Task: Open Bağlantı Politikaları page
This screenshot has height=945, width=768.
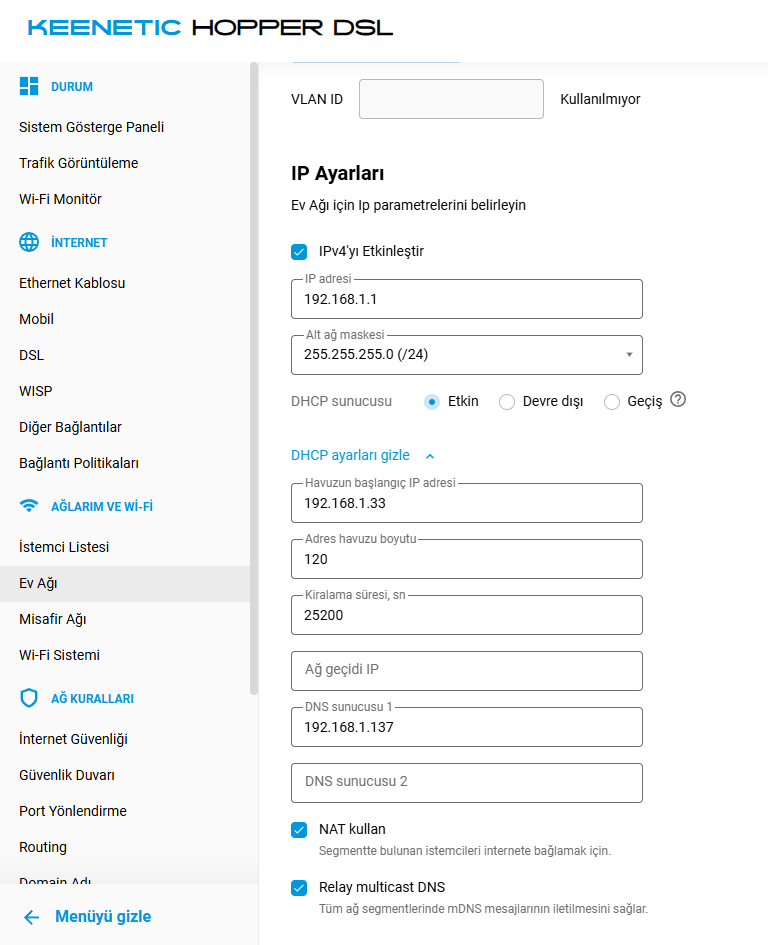Action: coord(79,463)
